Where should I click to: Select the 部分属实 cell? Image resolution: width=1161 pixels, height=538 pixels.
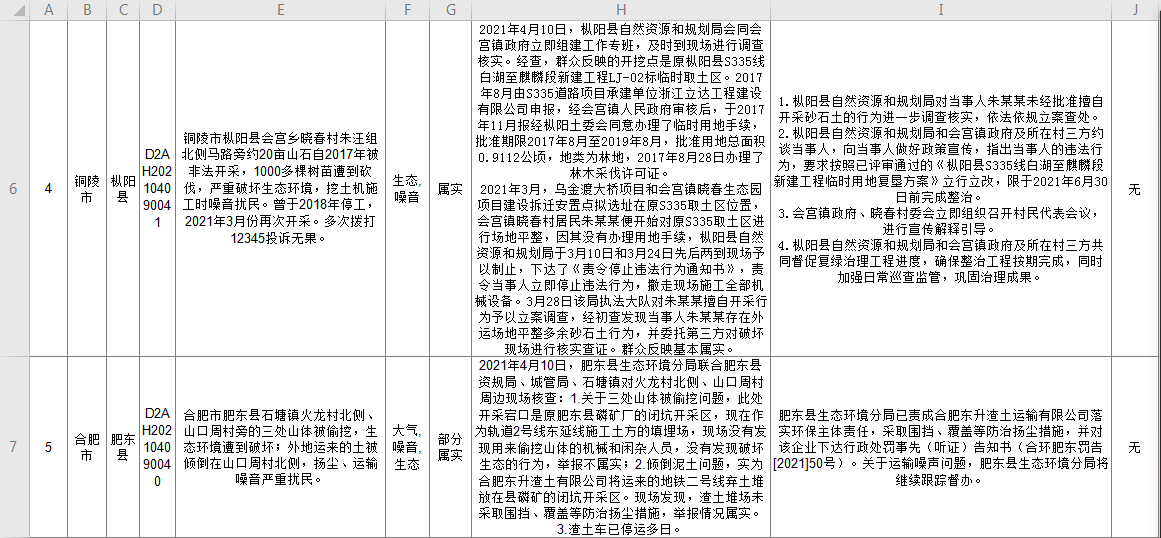tap(451, 447)
